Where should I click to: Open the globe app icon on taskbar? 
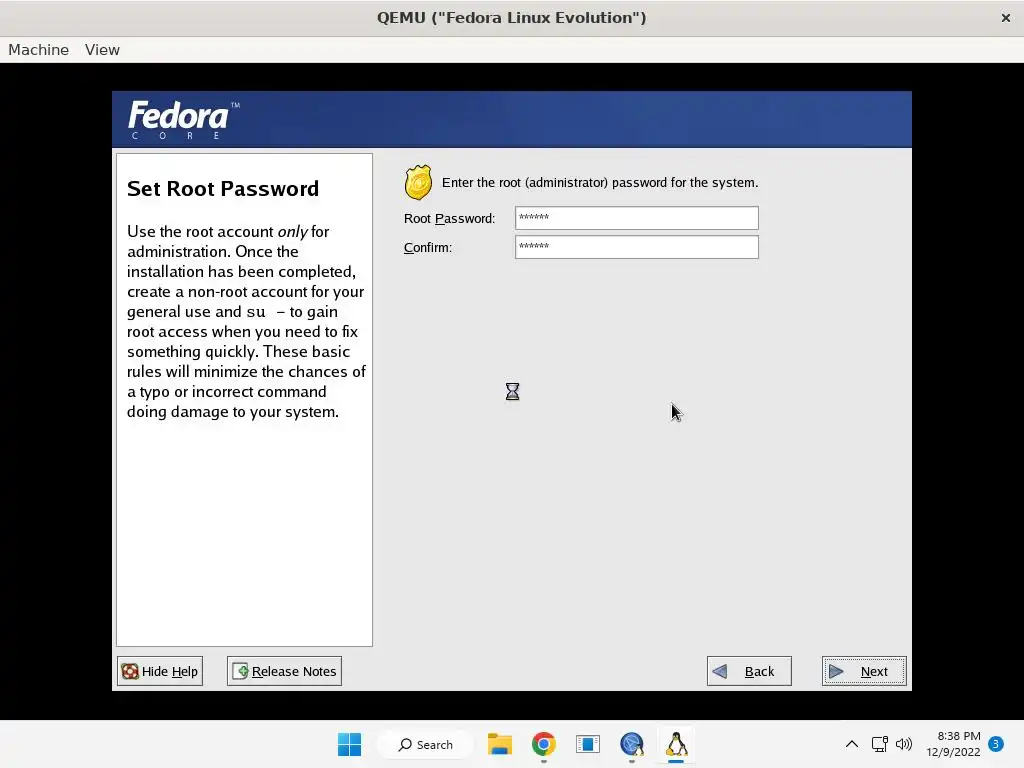(x=632, y=744)
